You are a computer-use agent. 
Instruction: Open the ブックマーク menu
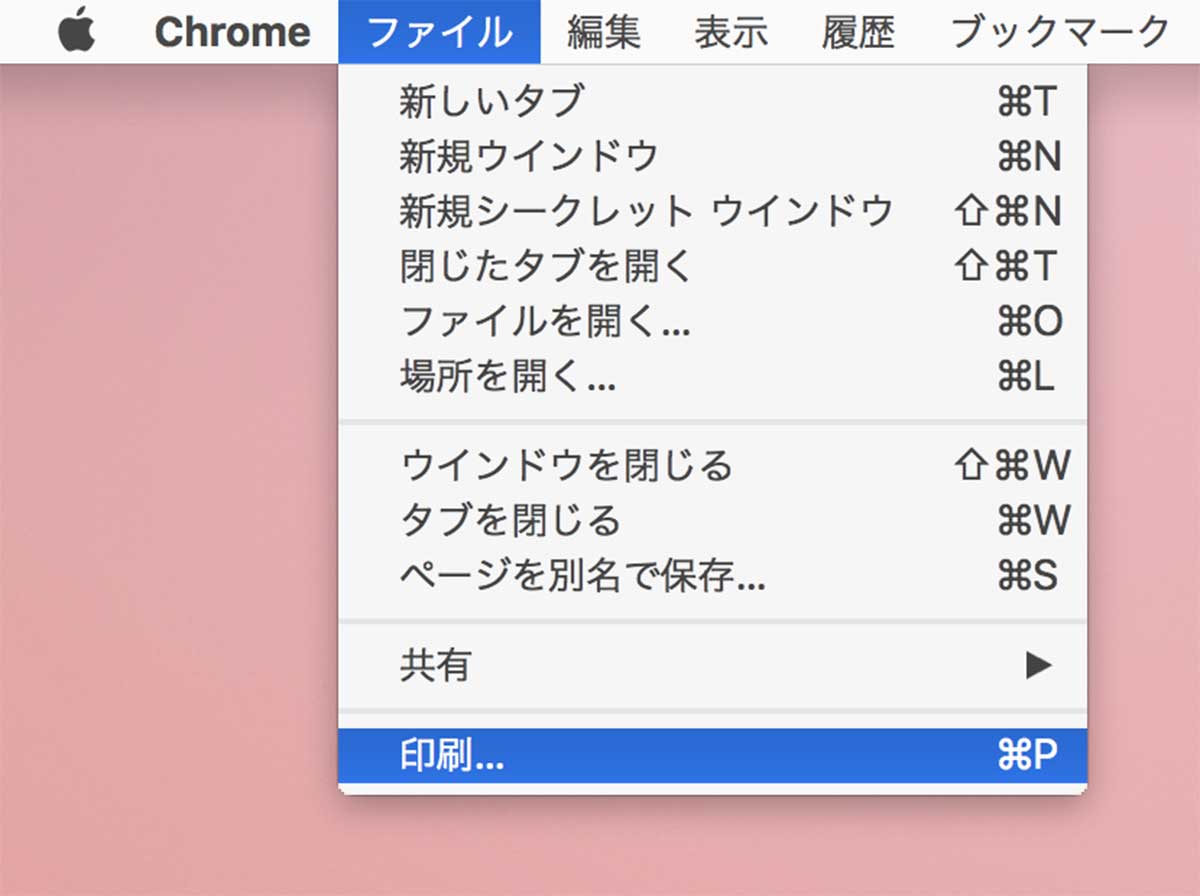click(1060, 33)
